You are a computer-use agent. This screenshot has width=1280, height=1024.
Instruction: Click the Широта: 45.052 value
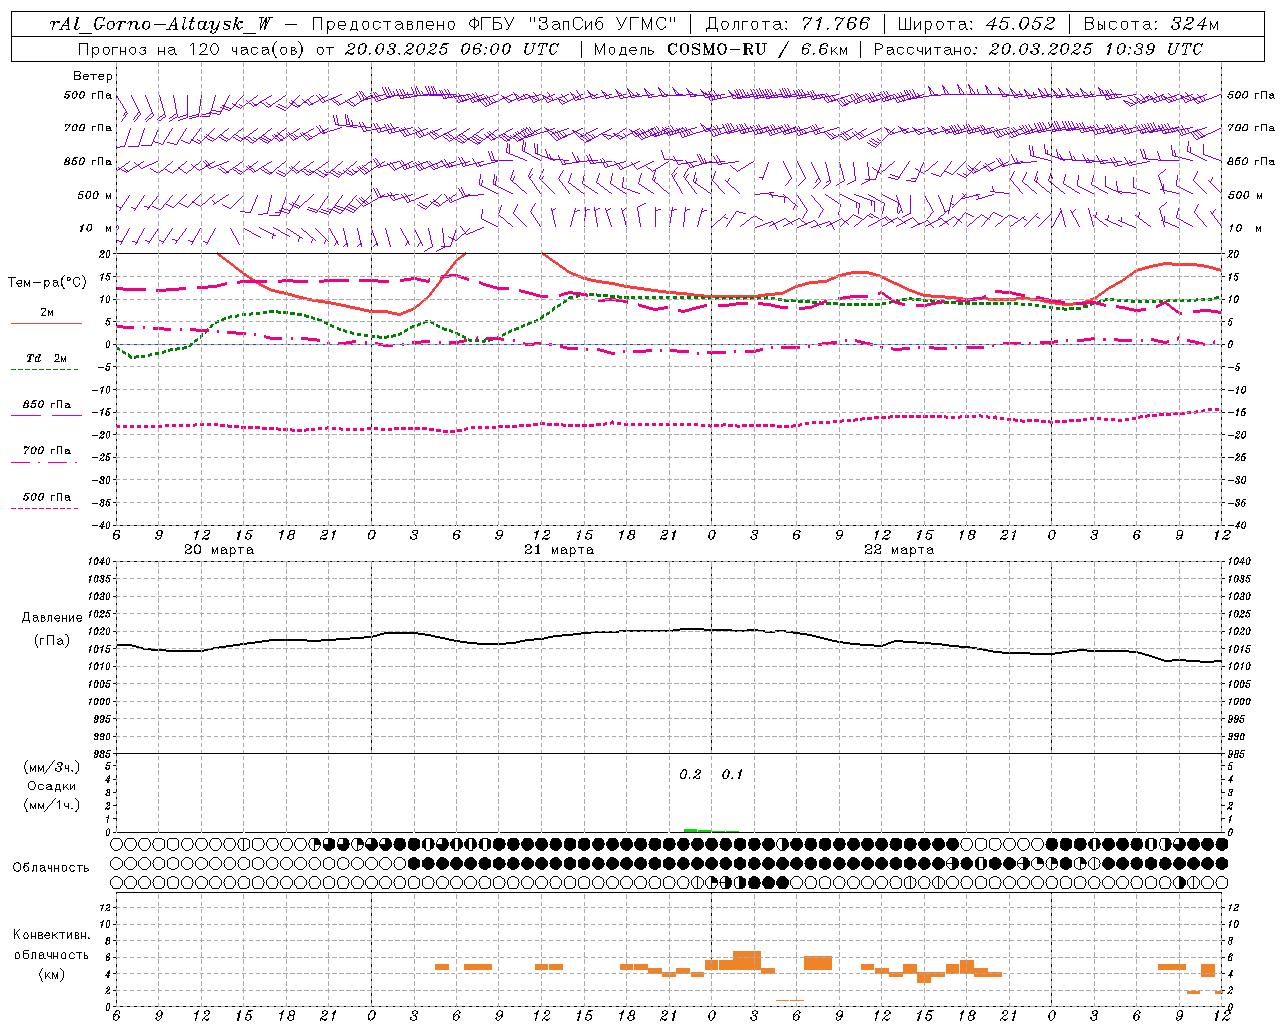976,24
